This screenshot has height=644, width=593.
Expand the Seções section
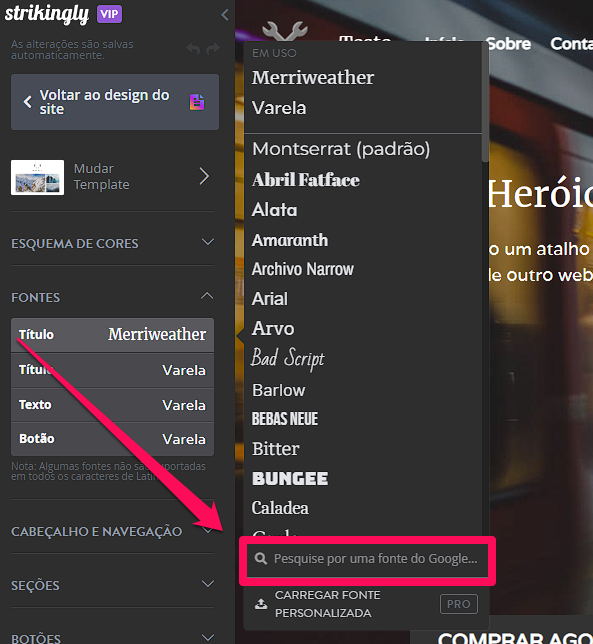(112, 585)
